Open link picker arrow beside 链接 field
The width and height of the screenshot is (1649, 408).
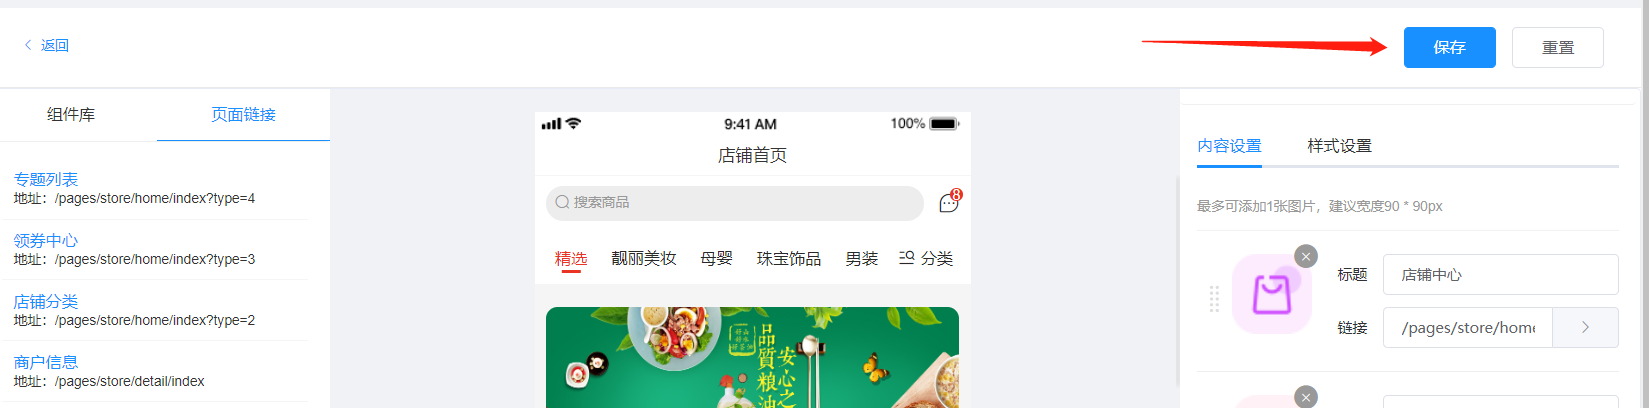[x=1585, y=327]
